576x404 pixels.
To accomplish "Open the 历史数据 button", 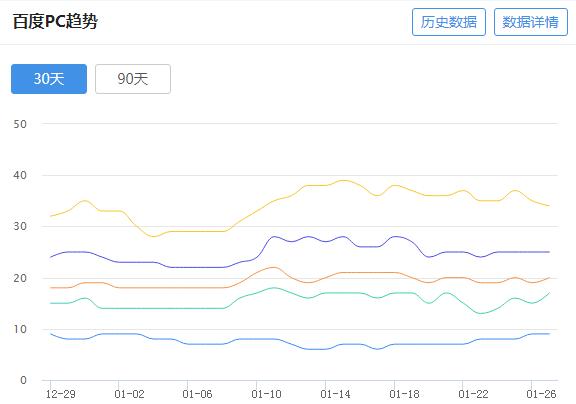I will click(x=449, y=22).
